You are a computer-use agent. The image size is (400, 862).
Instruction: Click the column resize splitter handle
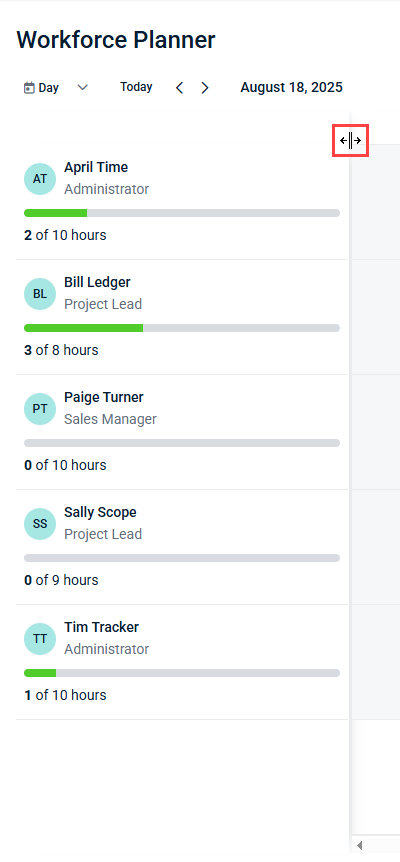click(350, 141)
